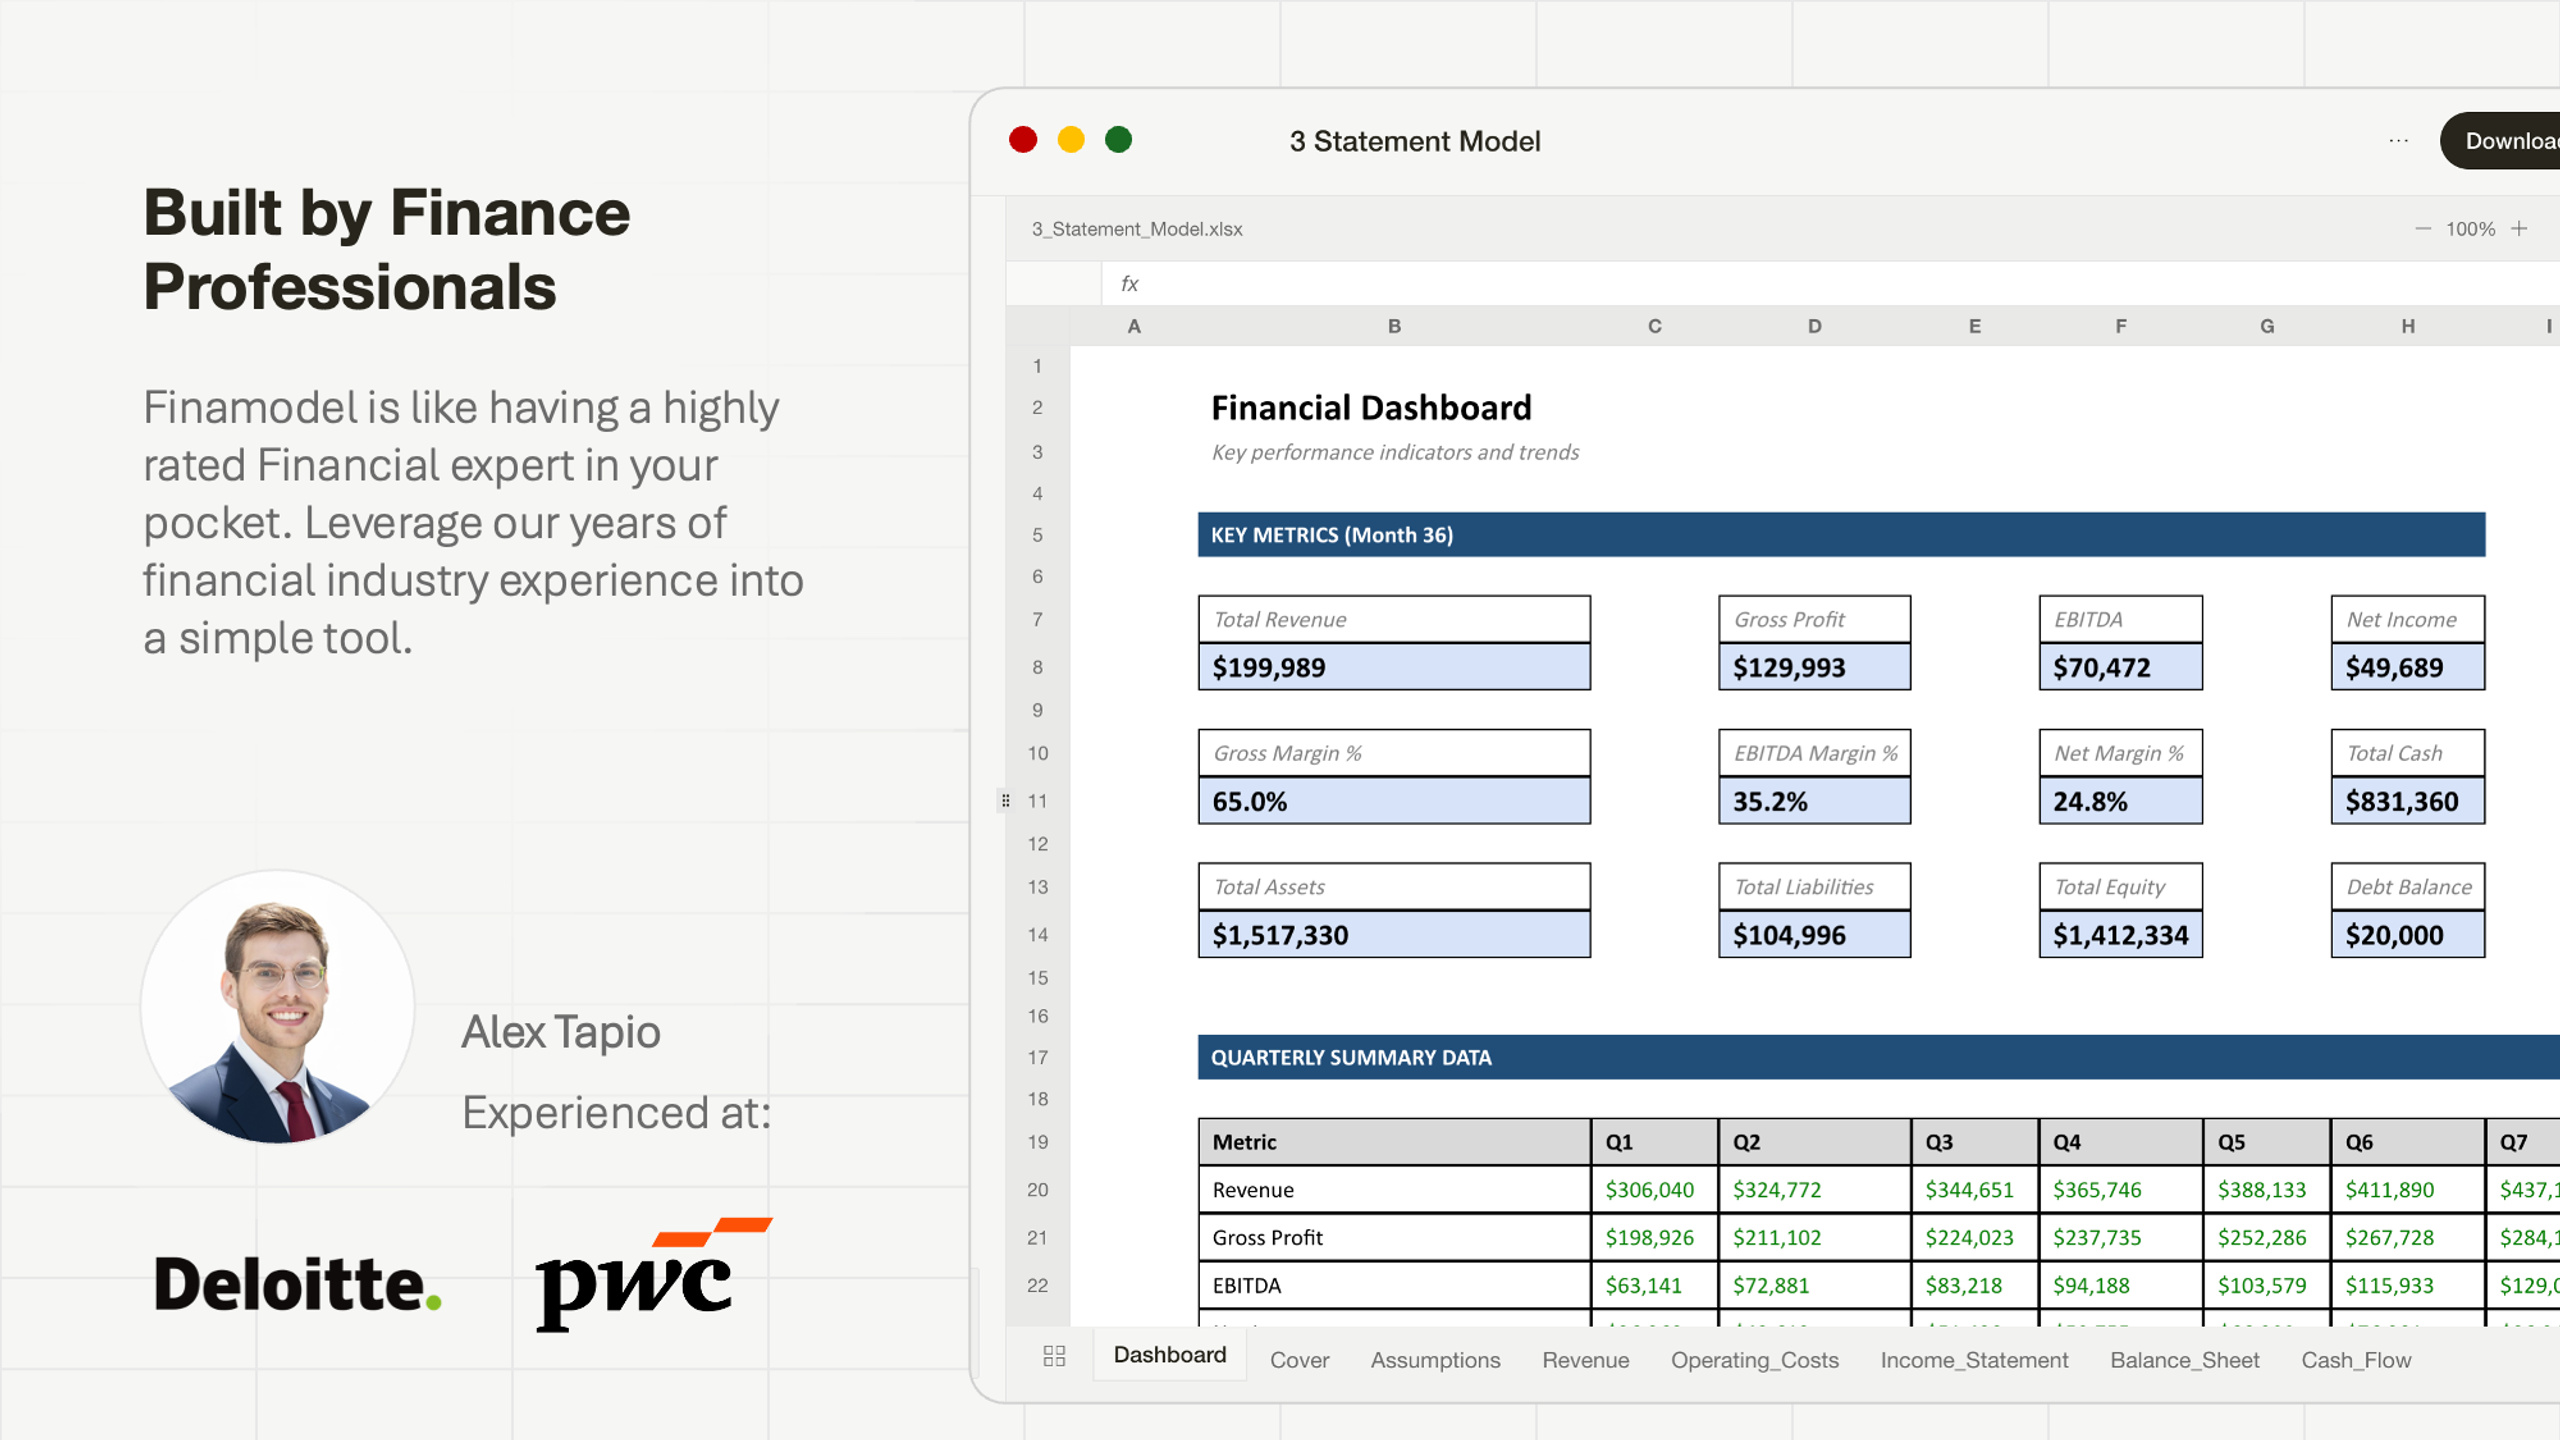The width and height of the screenshot is (2560, 1440).
Task: Click the Download button
Action: [x=2500, y=141]
